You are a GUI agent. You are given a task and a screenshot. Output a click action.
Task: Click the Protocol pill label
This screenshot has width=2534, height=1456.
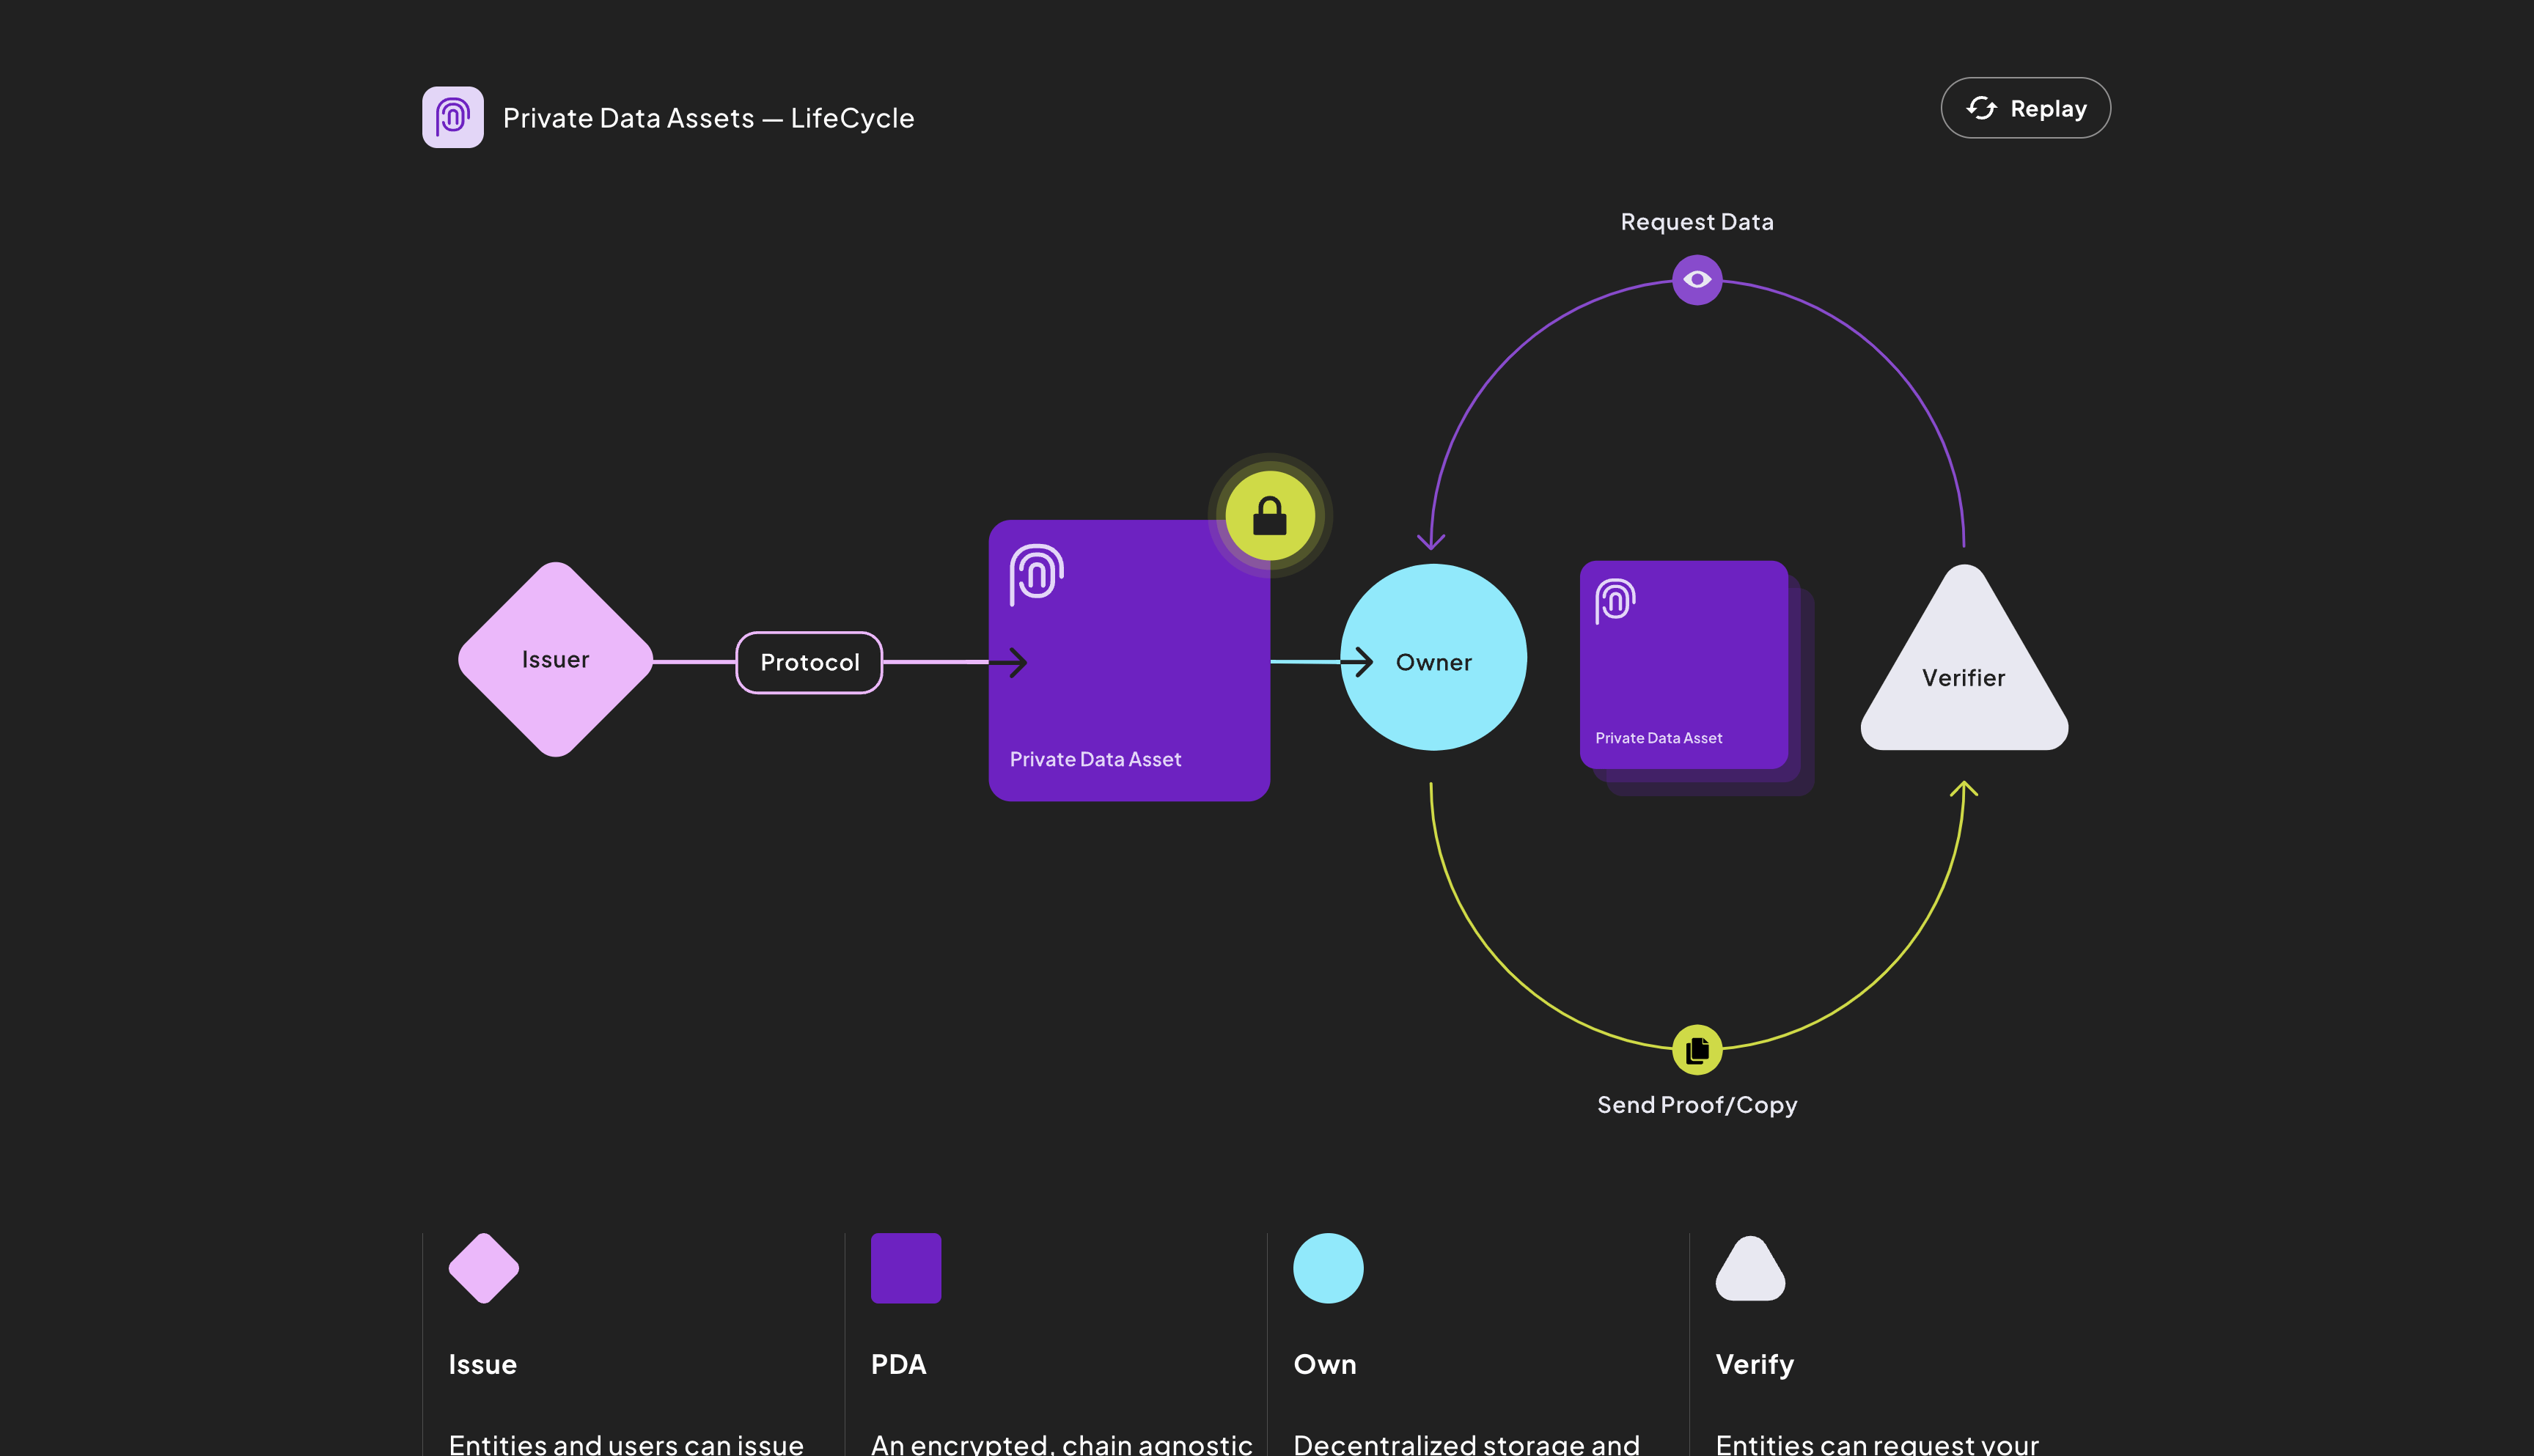(x=809, y=662)
